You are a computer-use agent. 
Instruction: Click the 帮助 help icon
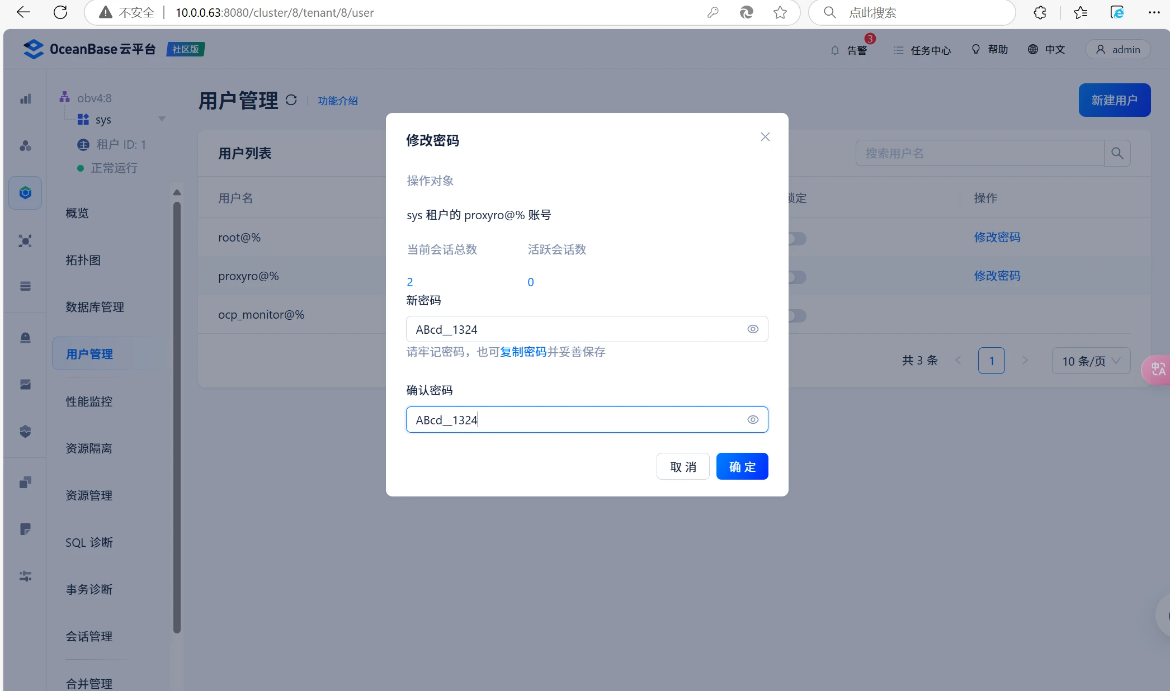point(988,48)
